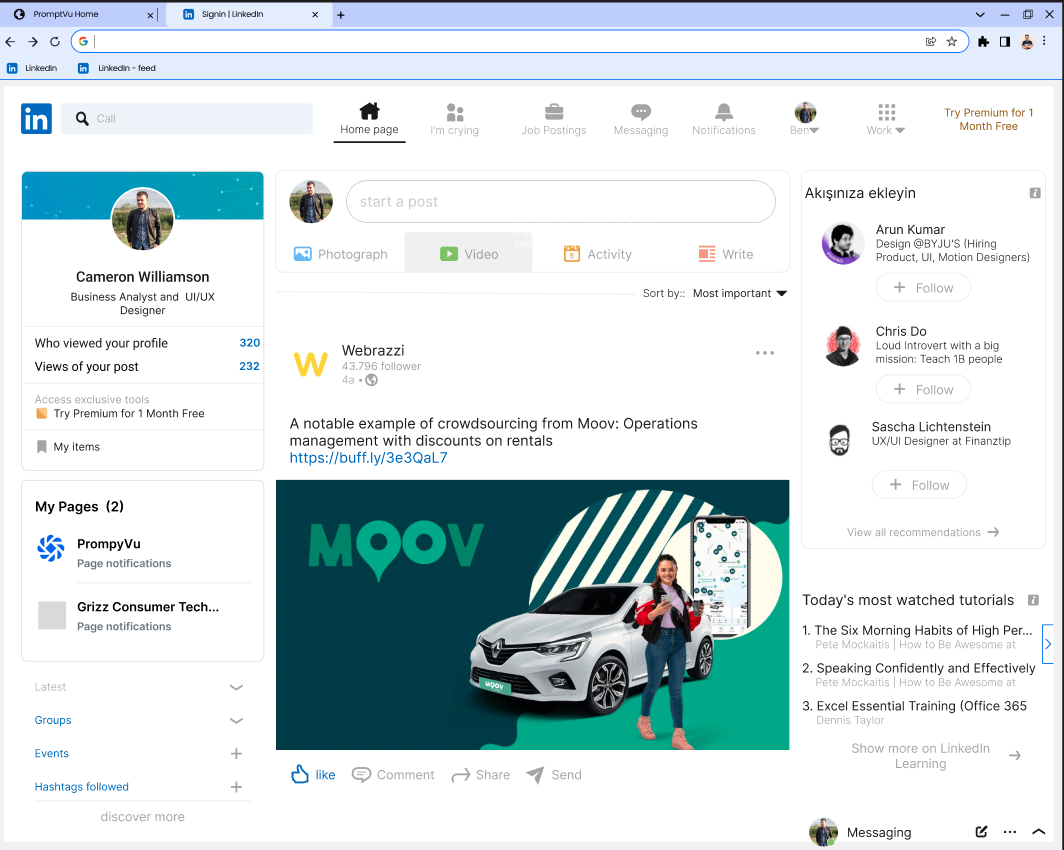Click the LinkedIn logo in the header
This screenshot has width=1064, height=850.
36,119
